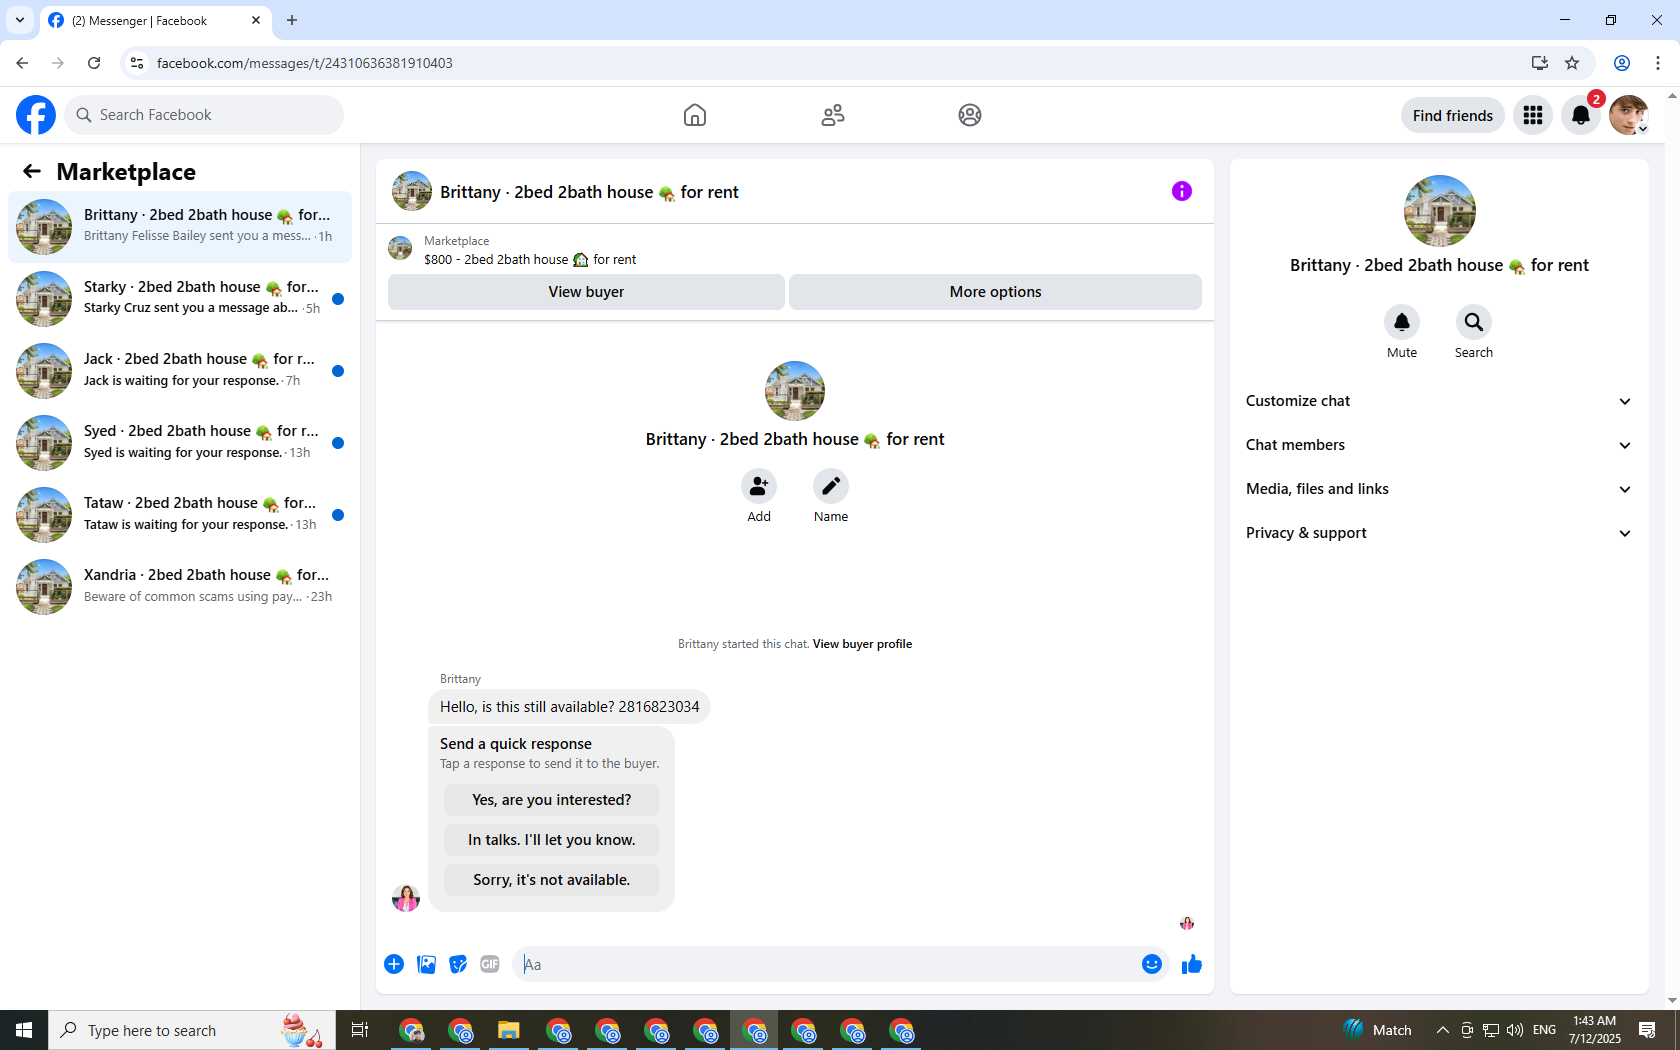The width and height of the screenshot is (1680, 1050).
Task: Send quick response 'In talks. I'll let you know.'
Action: pos(551,840)
